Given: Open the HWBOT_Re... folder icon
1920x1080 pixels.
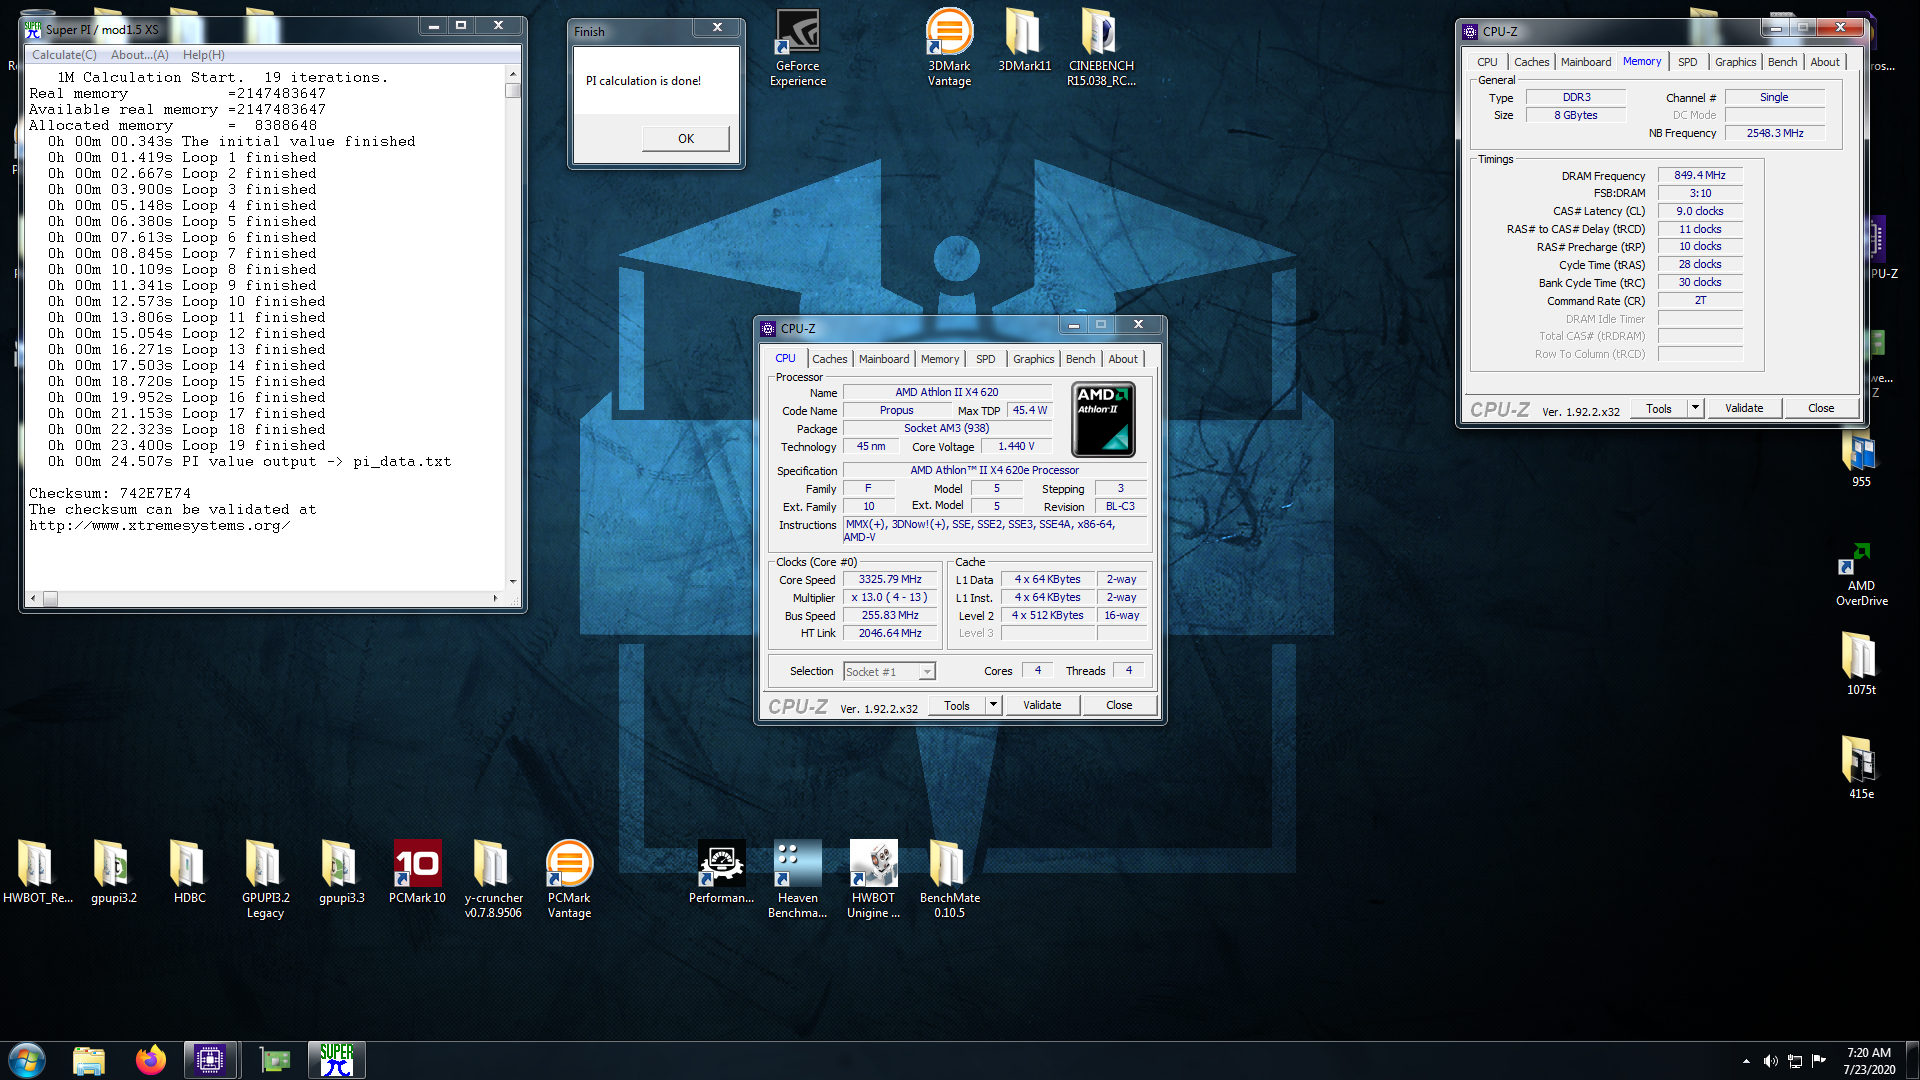Looking at the screenshot, I should tap(37, 872).
